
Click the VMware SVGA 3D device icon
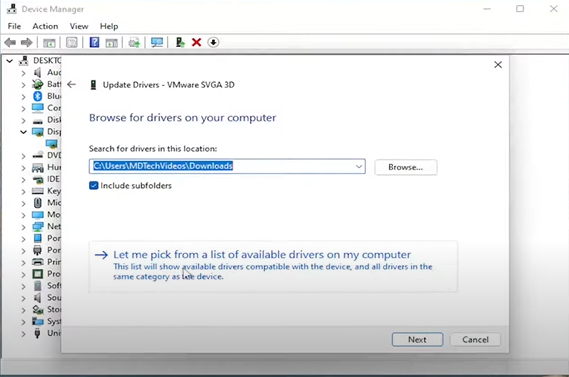93,85
